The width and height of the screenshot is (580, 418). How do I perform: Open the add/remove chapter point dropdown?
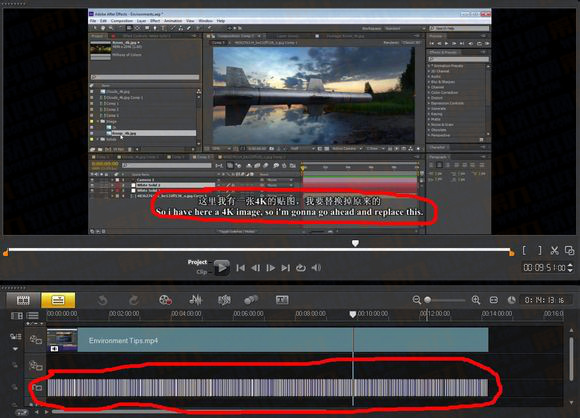pyautogui.click(x=34, y=324)
